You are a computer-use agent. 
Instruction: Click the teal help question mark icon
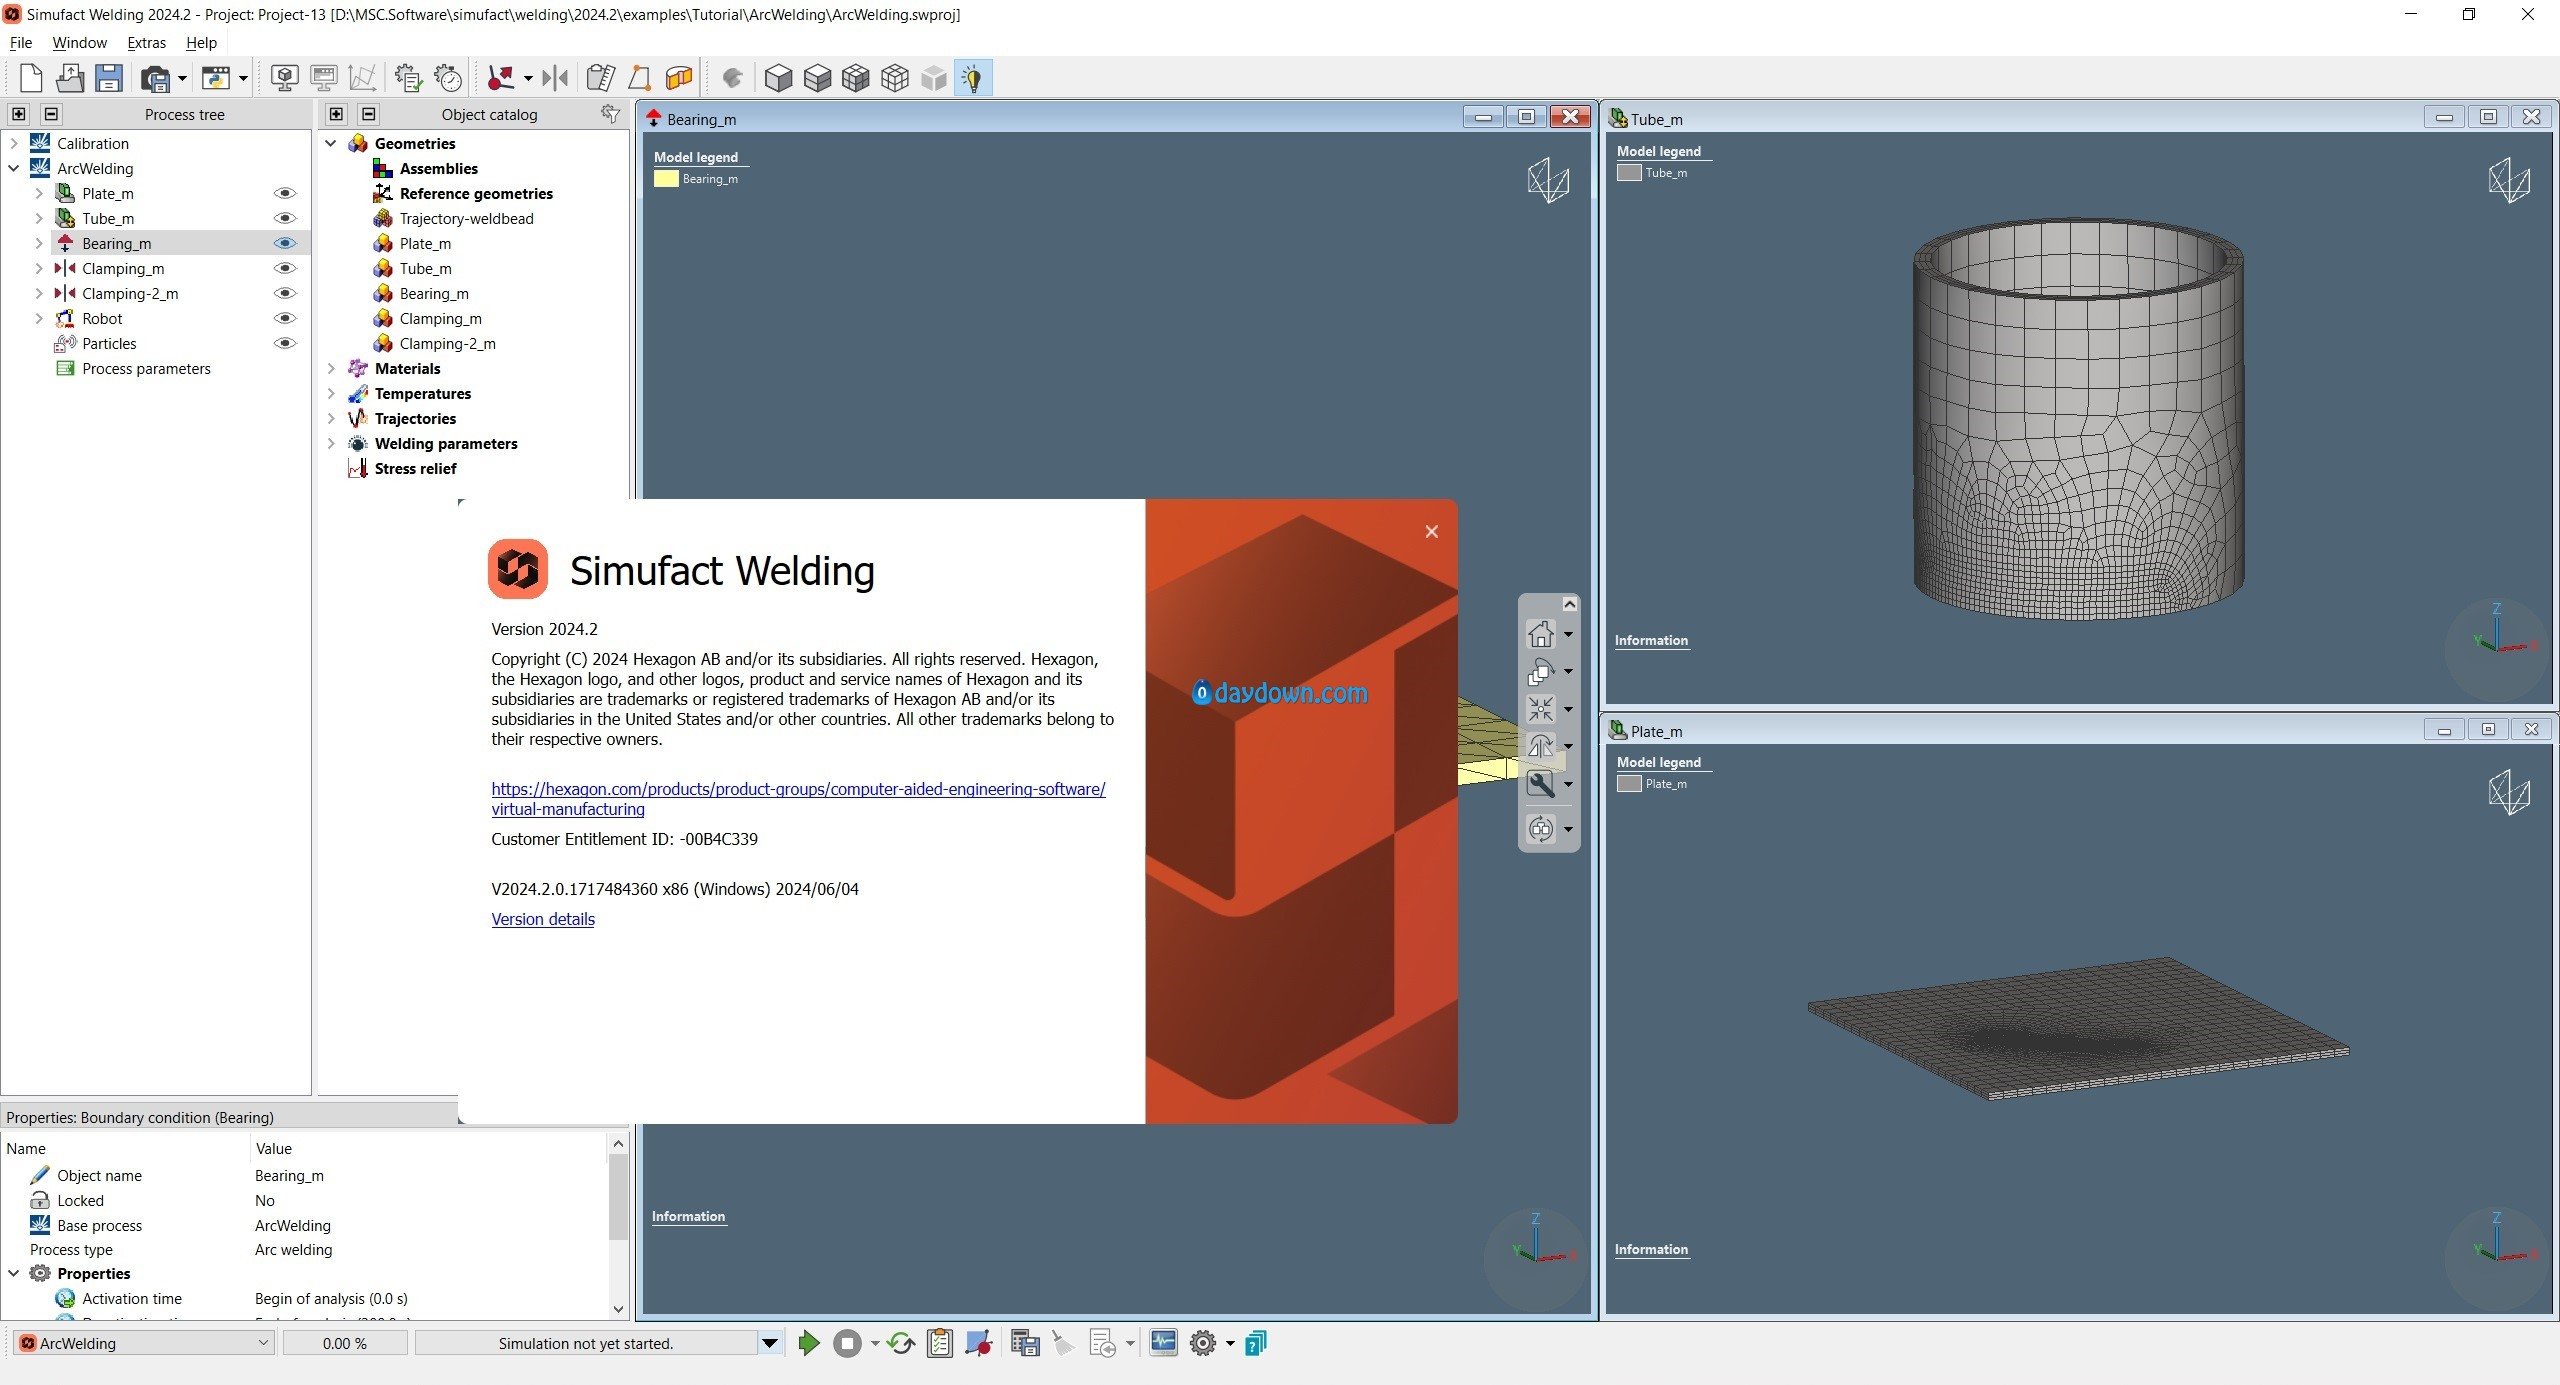[1256, 1343]
